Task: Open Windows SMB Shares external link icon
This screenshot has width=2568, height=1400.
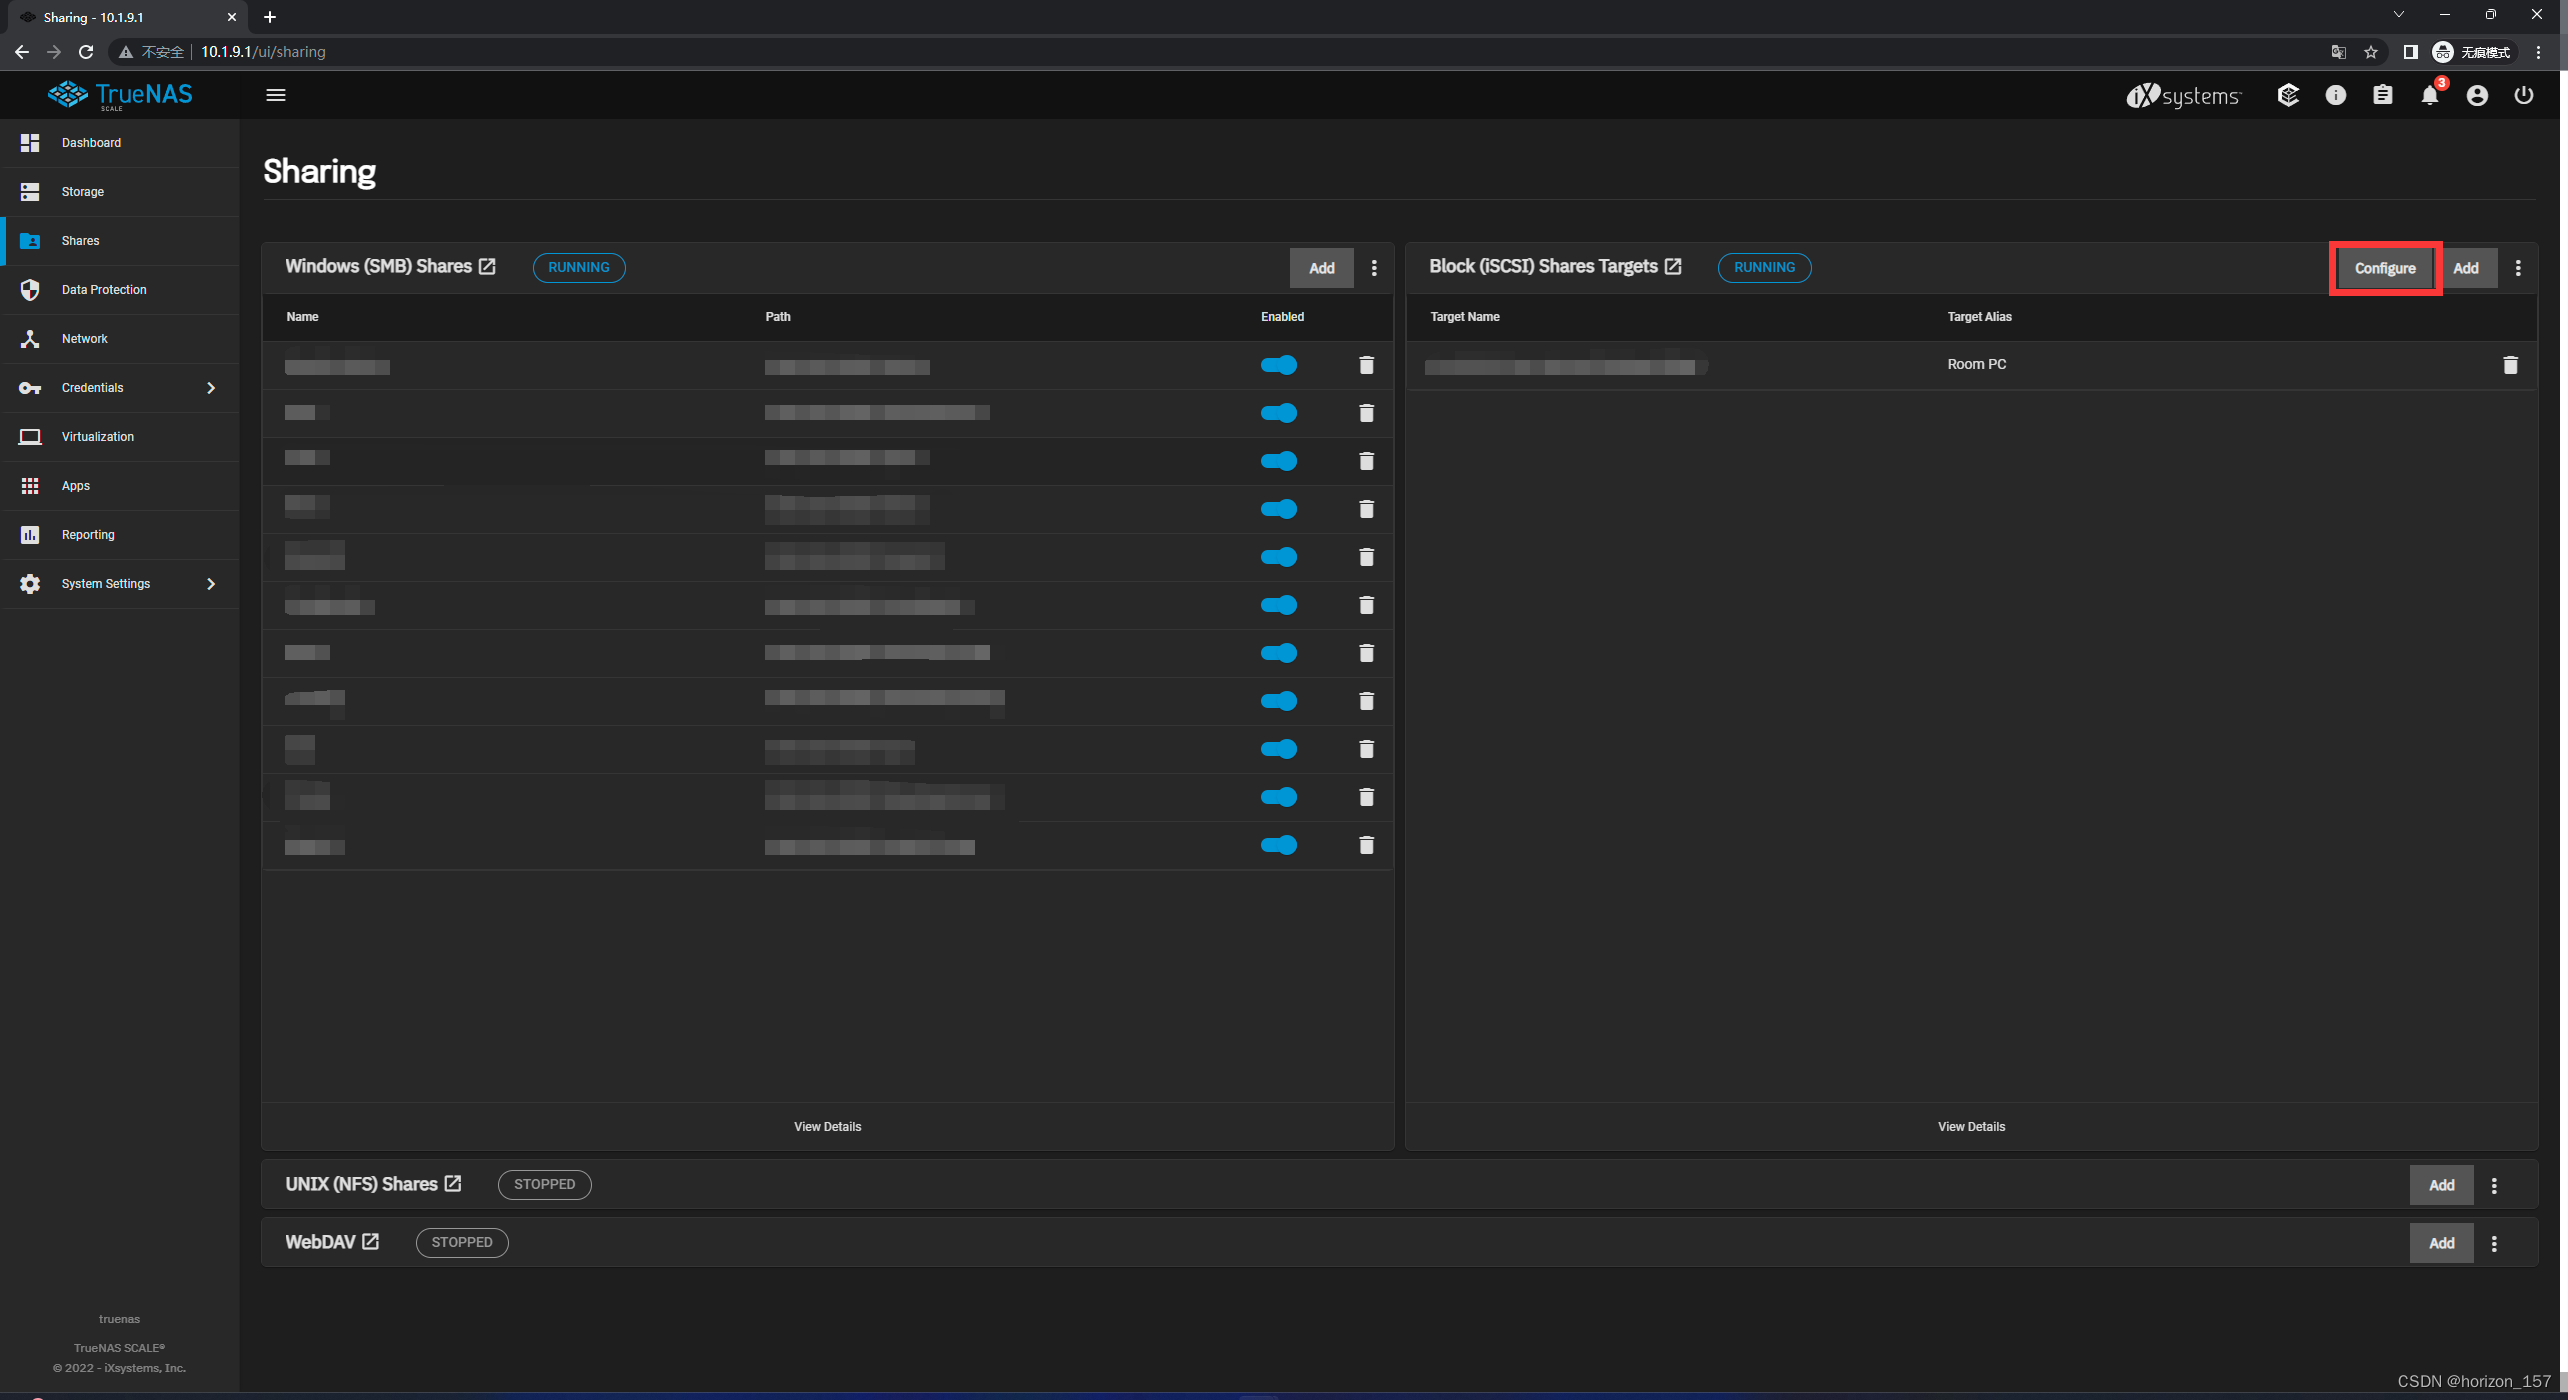Action: 487,266
